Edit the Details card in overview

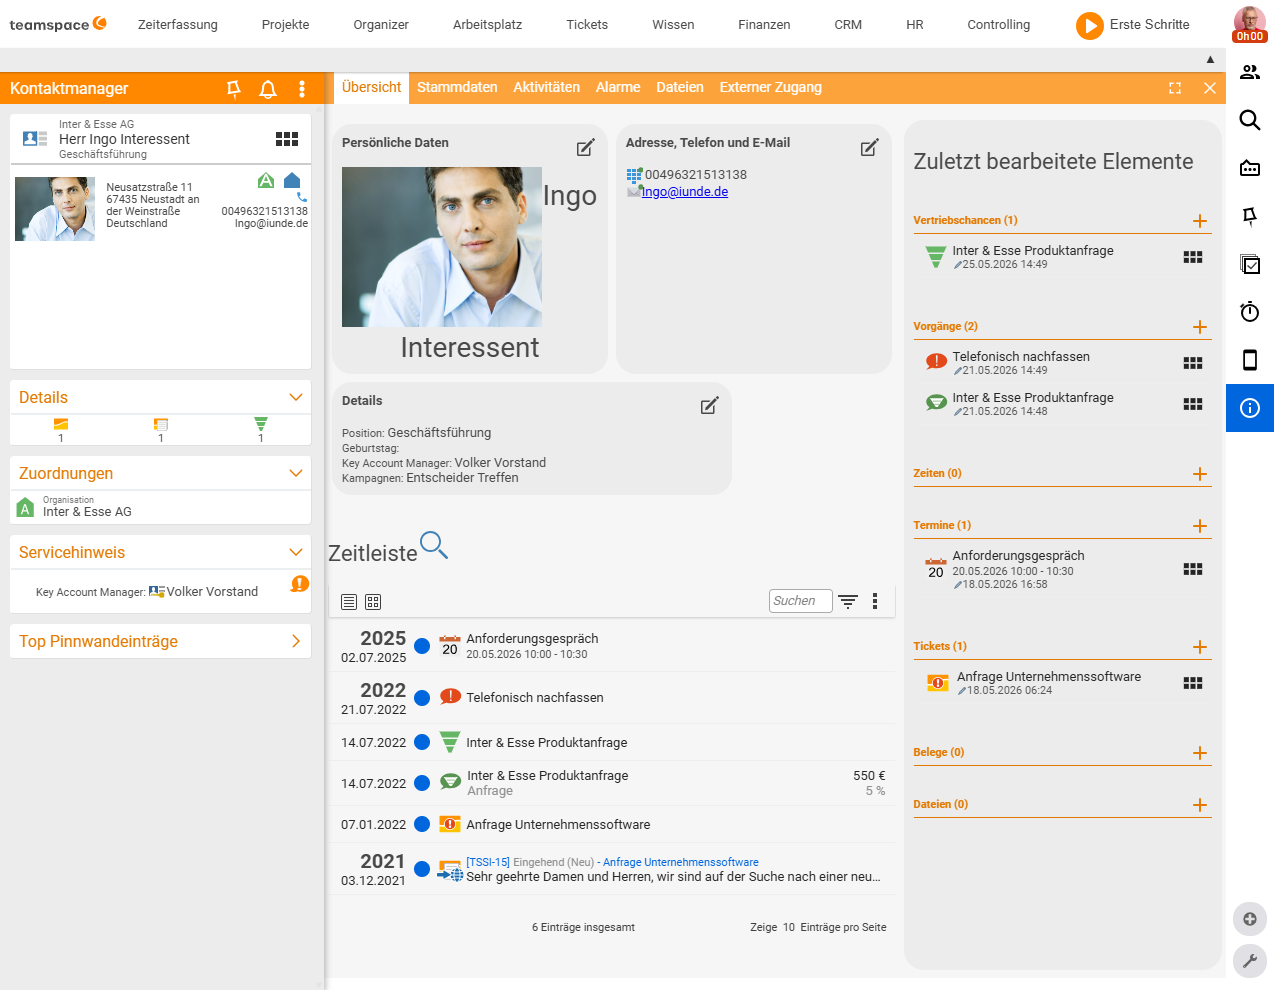click(x=710, y=406)
